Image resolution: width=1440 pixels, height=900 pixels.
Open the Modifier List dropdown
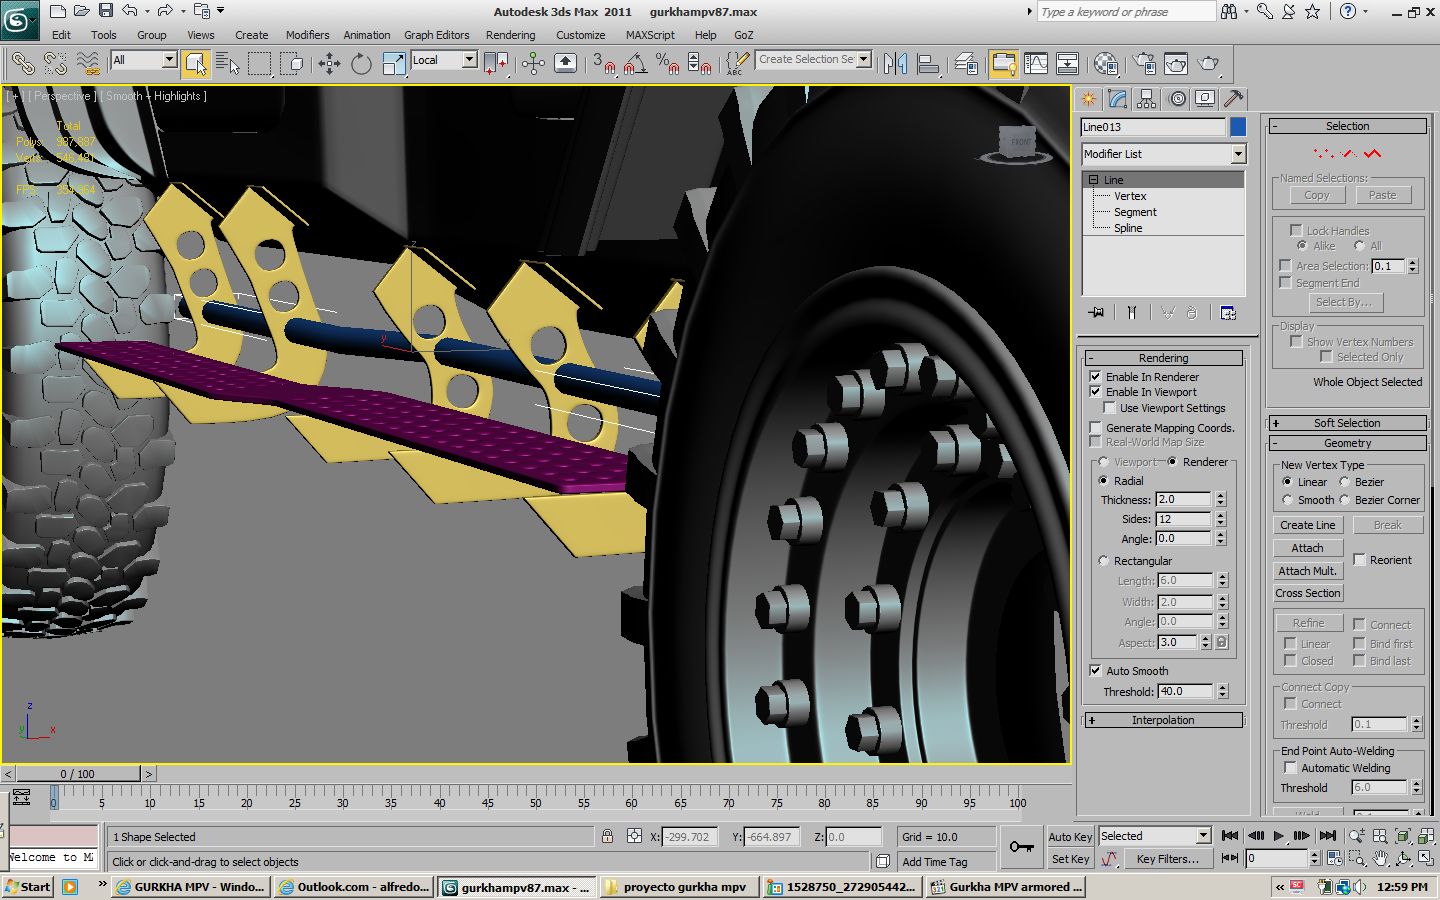pyautogui.click(x=1237, y=154)
